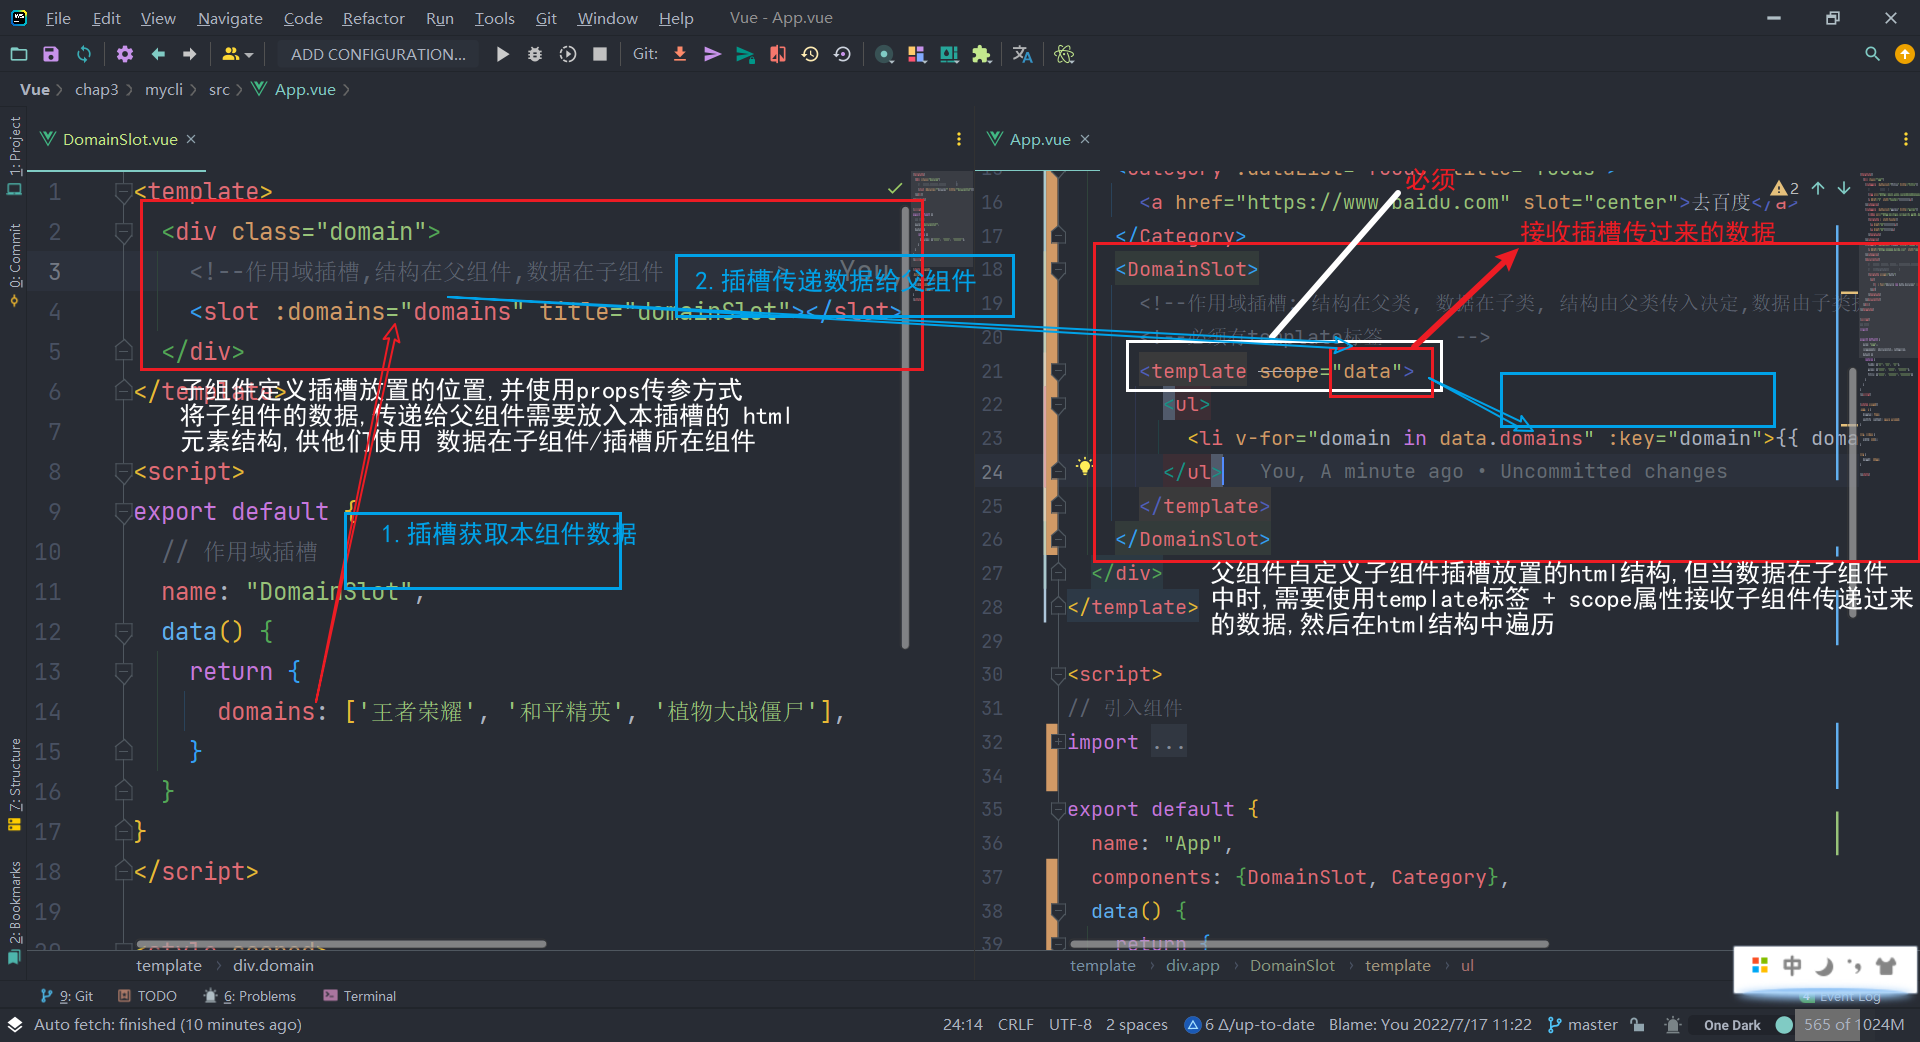Click the memory indicator 565 of 1024M
Viewport: 1920px width, 1042px height.
(x=1855, y=1024)
